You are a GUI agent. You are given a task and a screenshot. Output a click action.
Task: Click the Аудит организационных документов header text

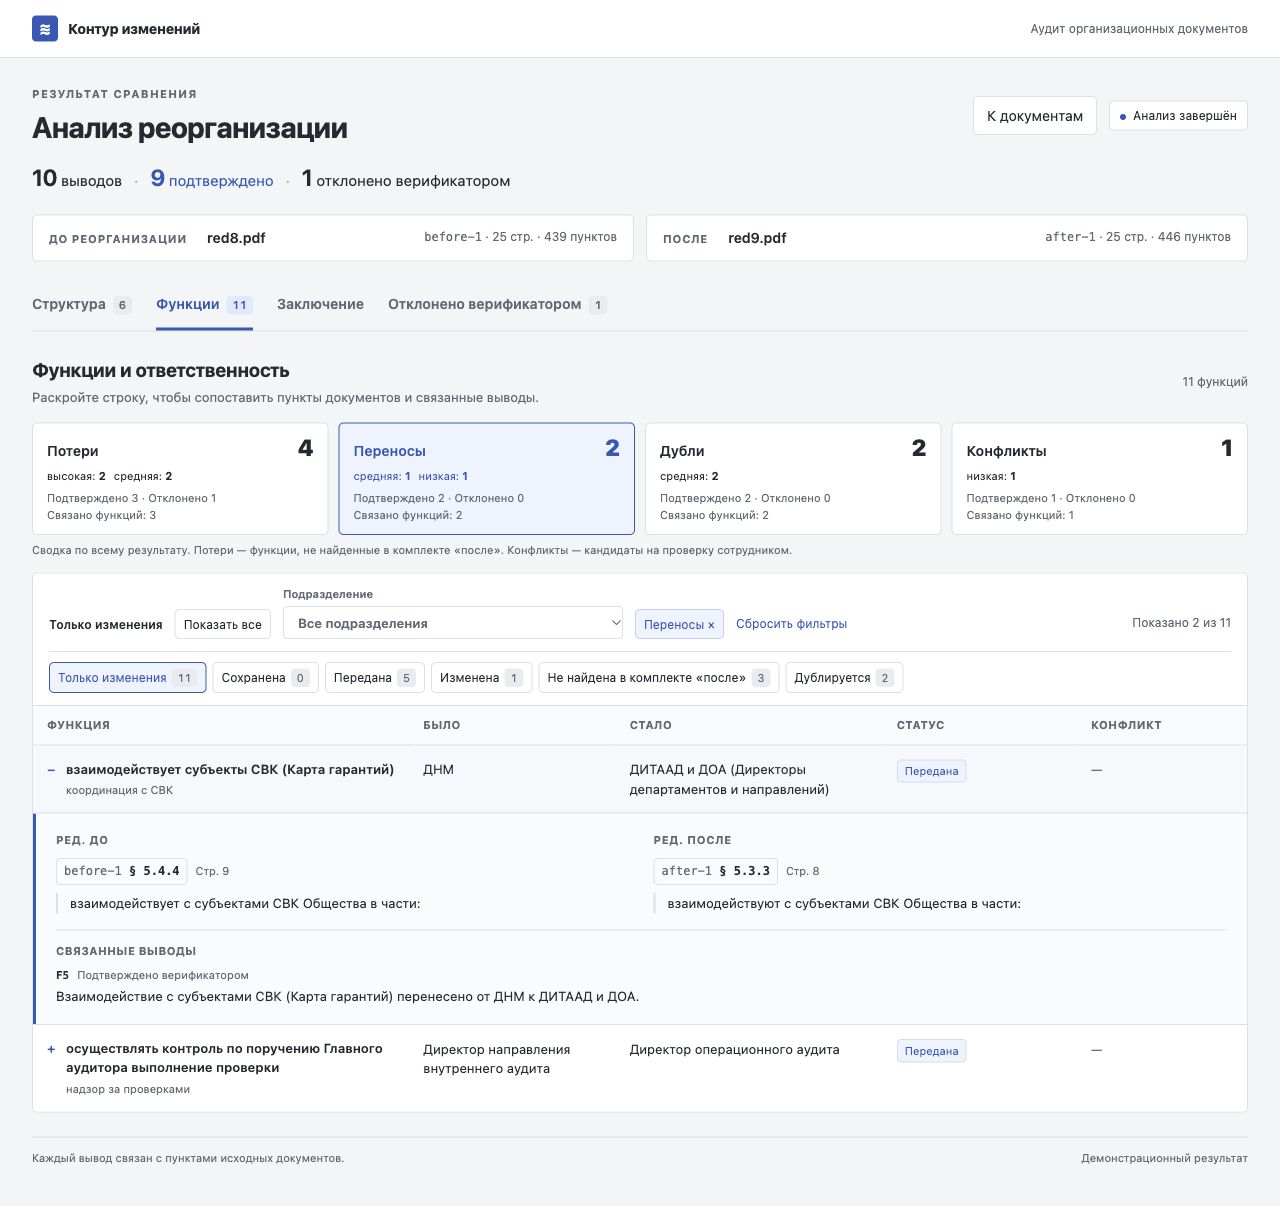[x=1139, y=29]
